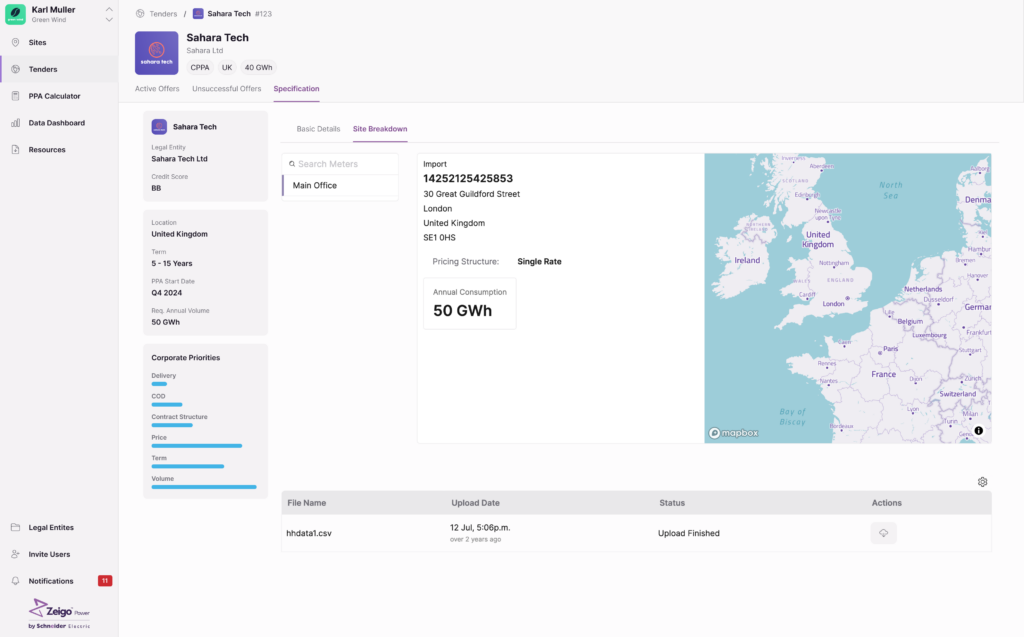Click the Tenders breadcrumb link
1024x637 pixels.
click(163, 14)
